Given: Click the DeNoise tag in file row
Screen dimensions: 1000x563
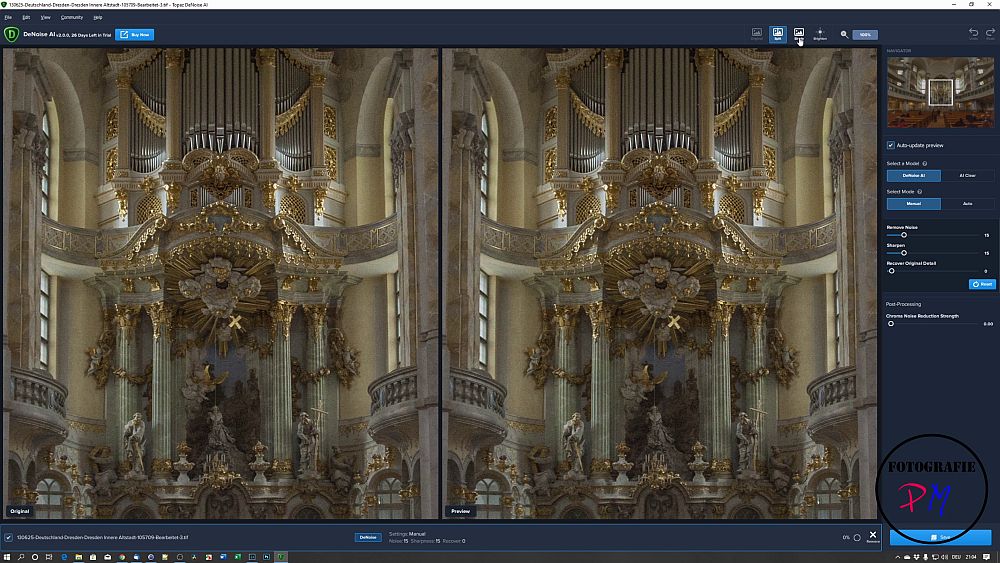Looking at the screenshot, I should [x=368, y=537].
